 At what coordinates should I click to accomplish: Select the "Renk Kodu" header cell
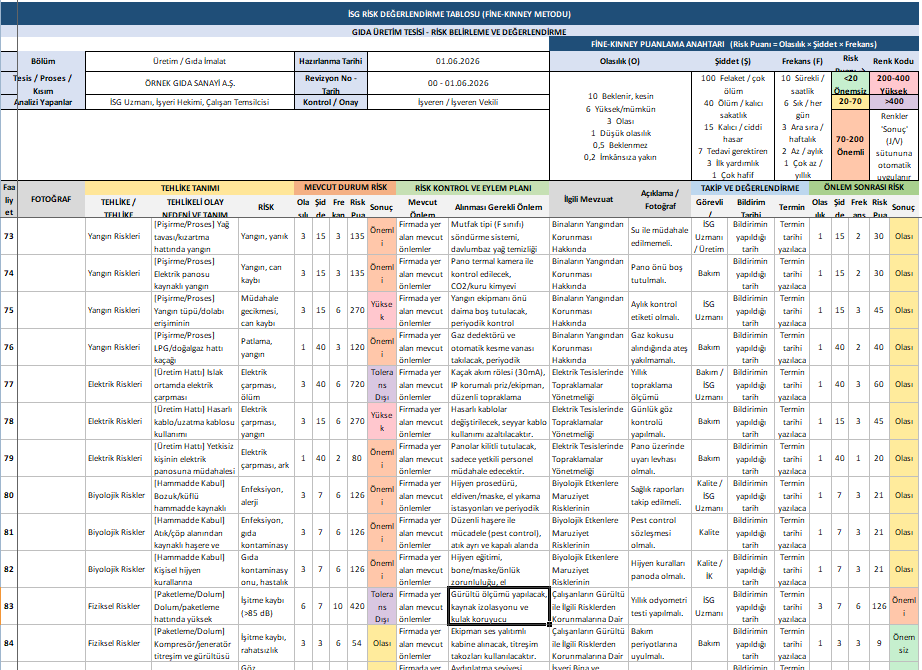point(893,61)
